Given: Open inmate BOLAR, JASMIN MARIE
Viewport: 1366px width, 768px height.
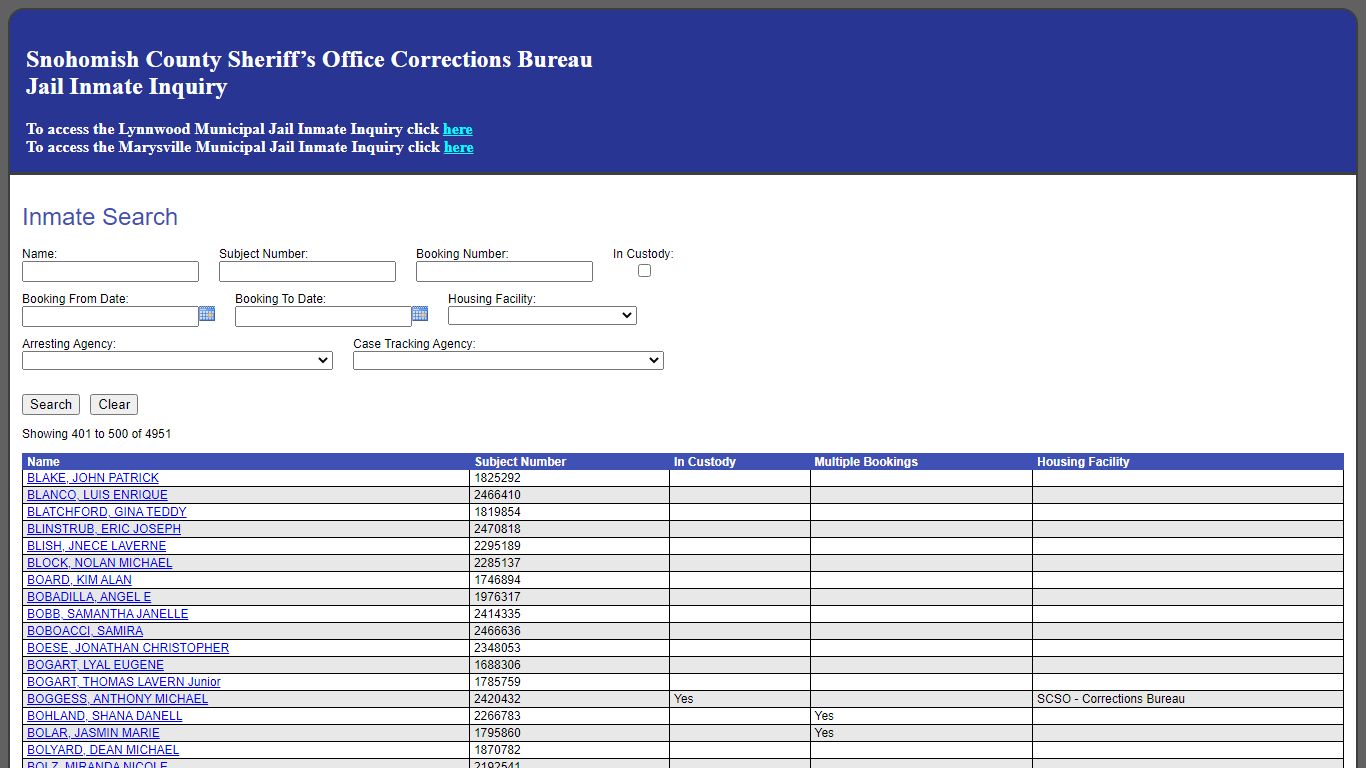Looking at the screenshot, I should pos(93,733).
